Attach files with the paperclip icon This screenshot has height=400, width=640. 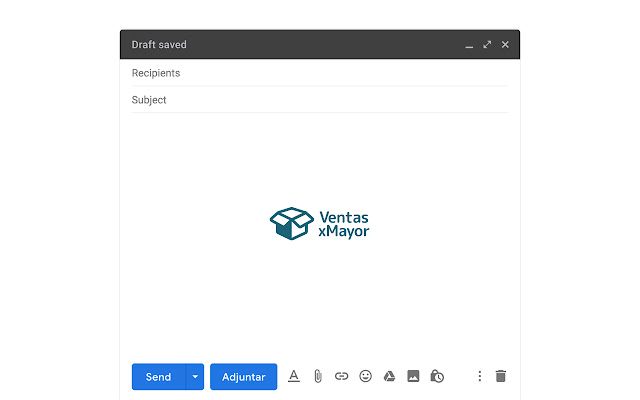click(318, 376)
